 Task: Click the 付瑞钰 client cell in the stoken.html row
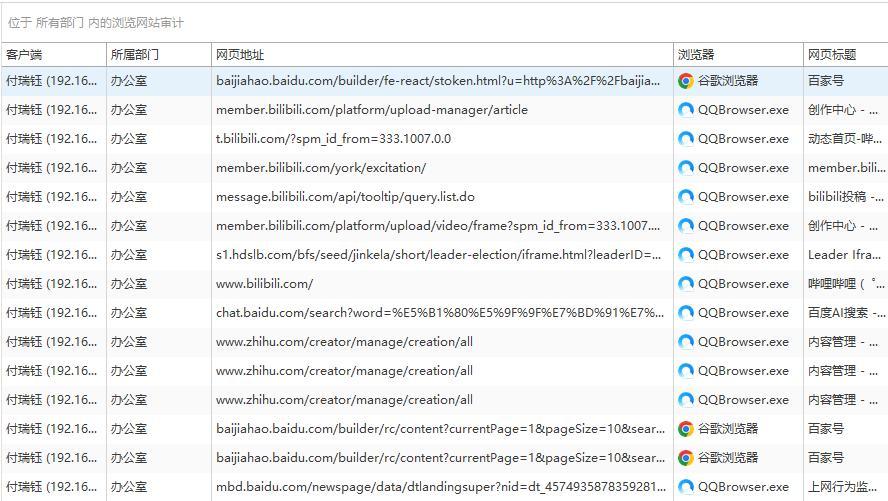[52, 81]
